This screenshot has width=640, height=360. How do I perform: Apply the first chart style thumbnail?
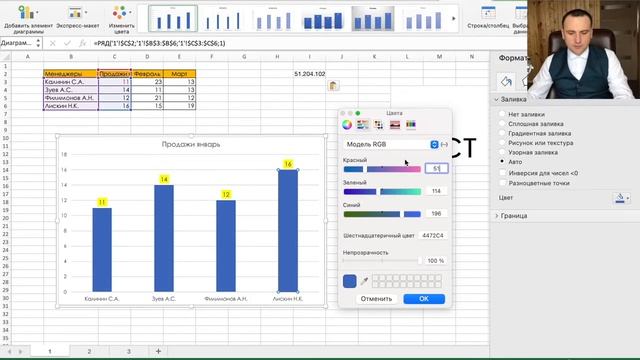173,18
